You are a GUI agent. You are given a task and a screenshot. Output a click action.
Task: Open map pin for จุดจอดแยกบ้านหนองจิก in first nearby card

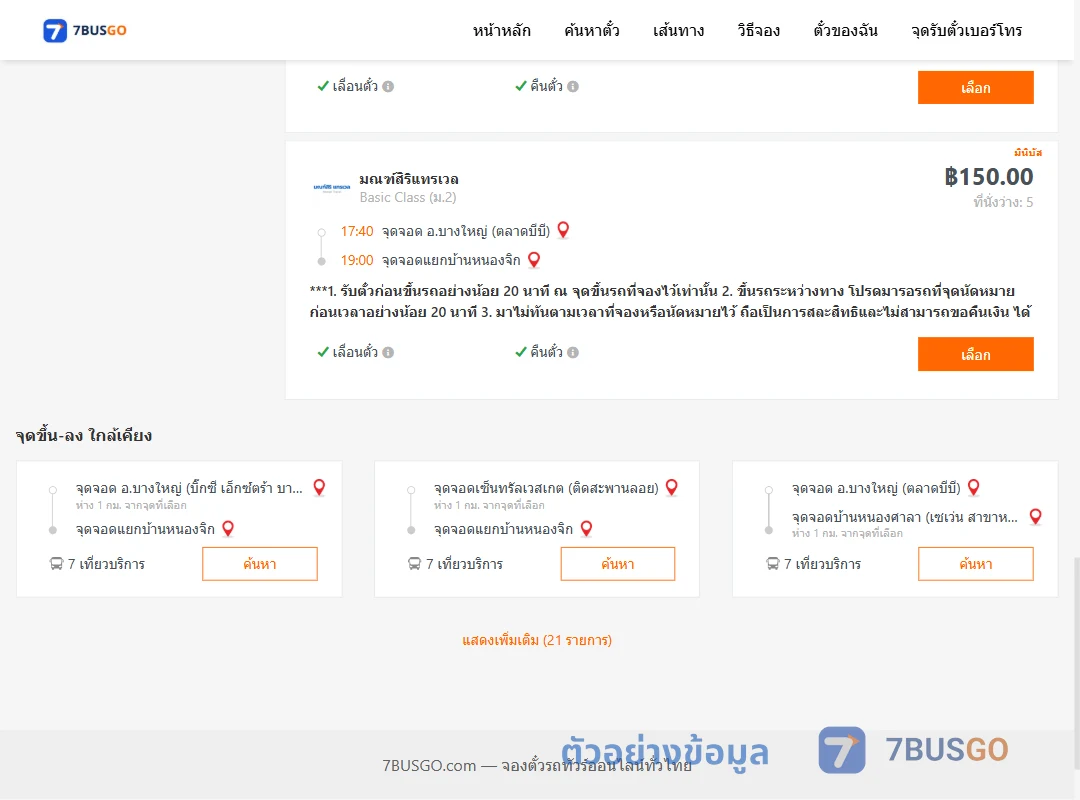(228, 529)
